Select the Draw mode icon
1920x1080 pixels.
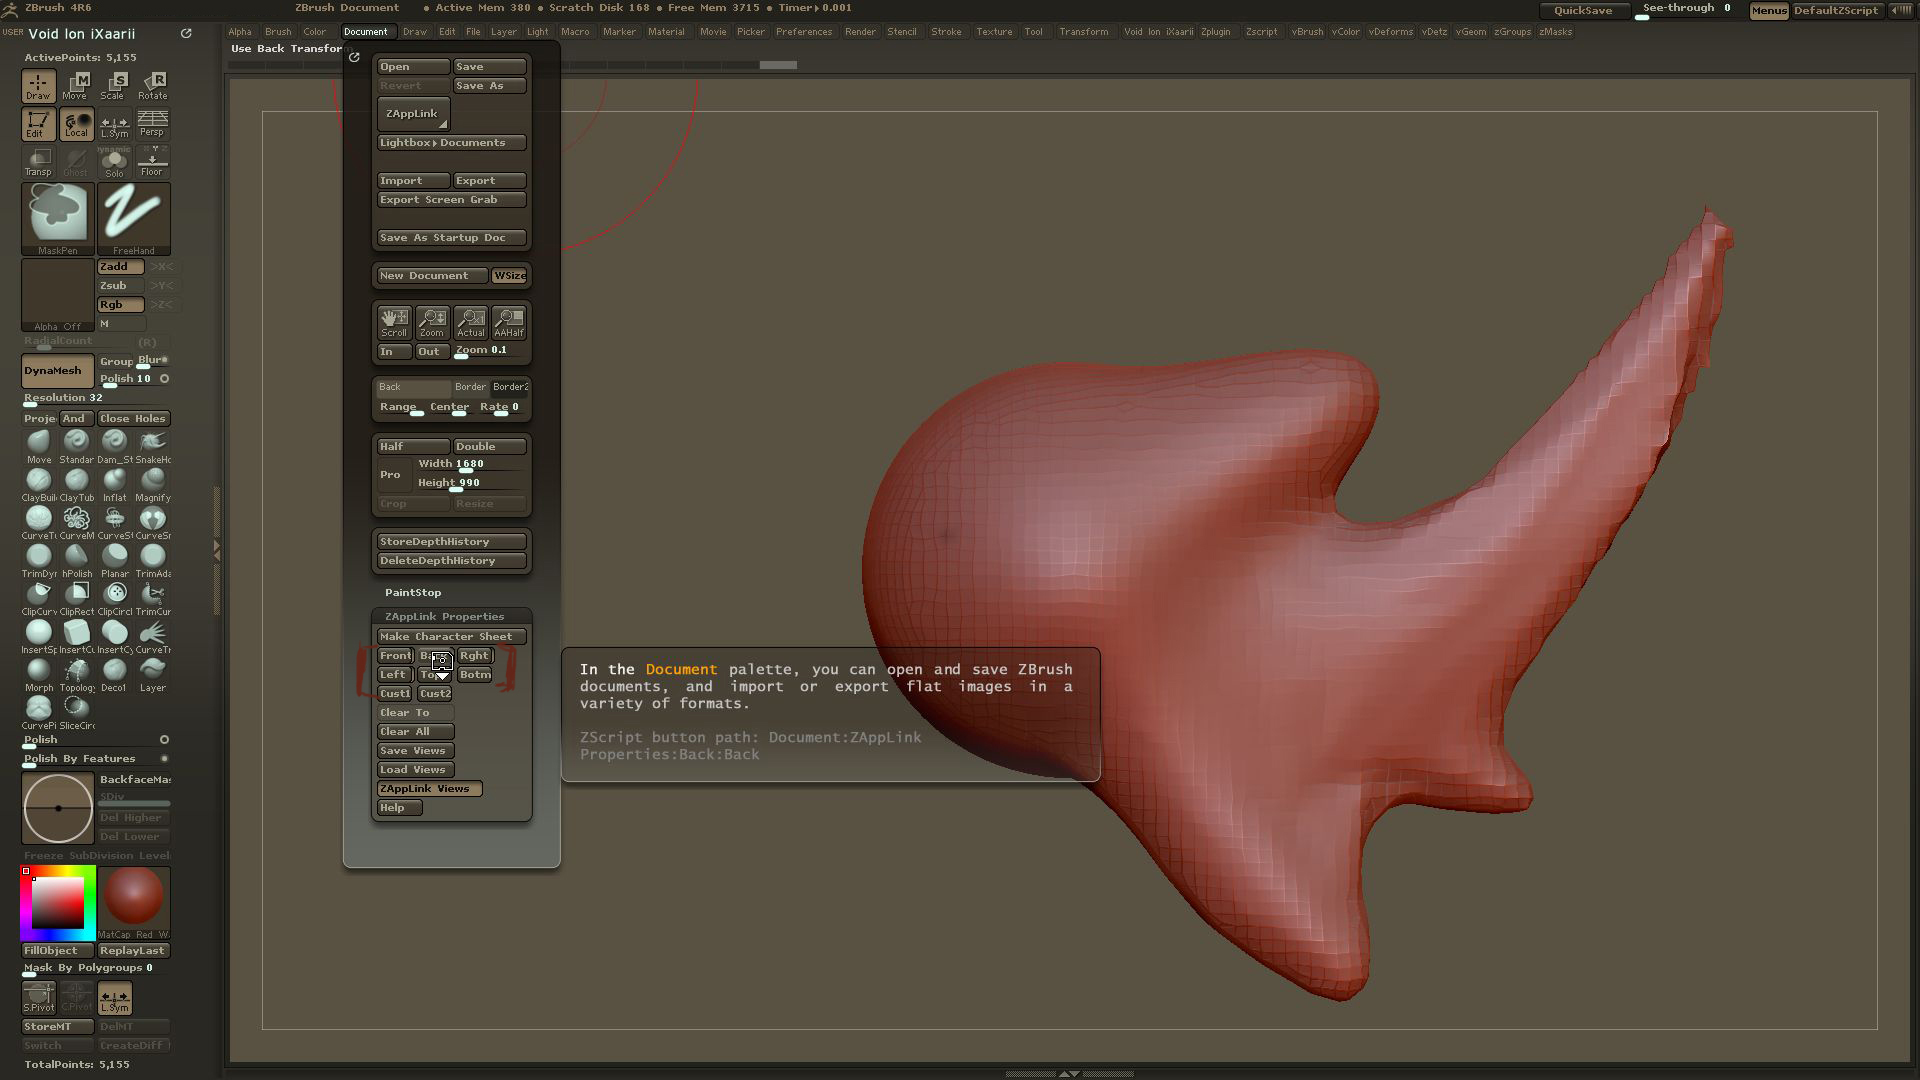coord(38,86)
